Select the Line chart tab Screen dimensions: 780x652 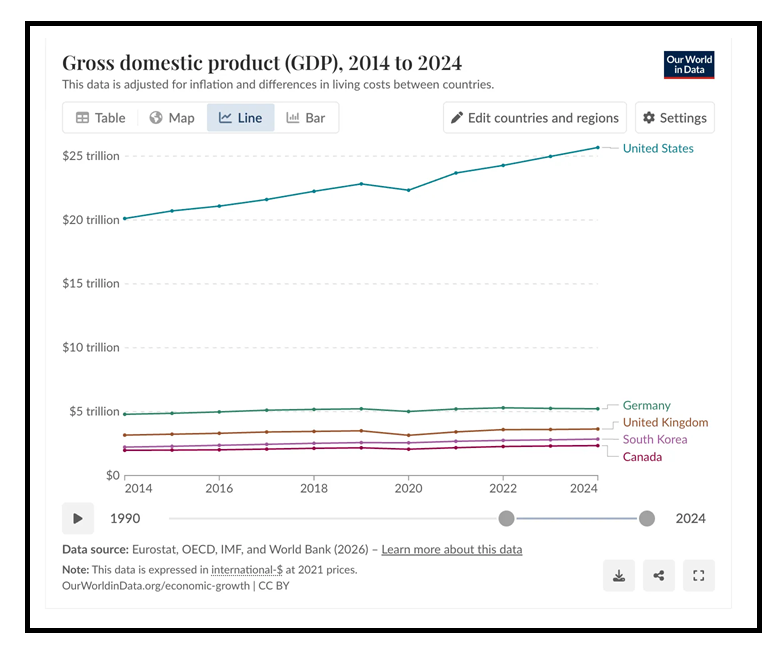tap(240, 118)
